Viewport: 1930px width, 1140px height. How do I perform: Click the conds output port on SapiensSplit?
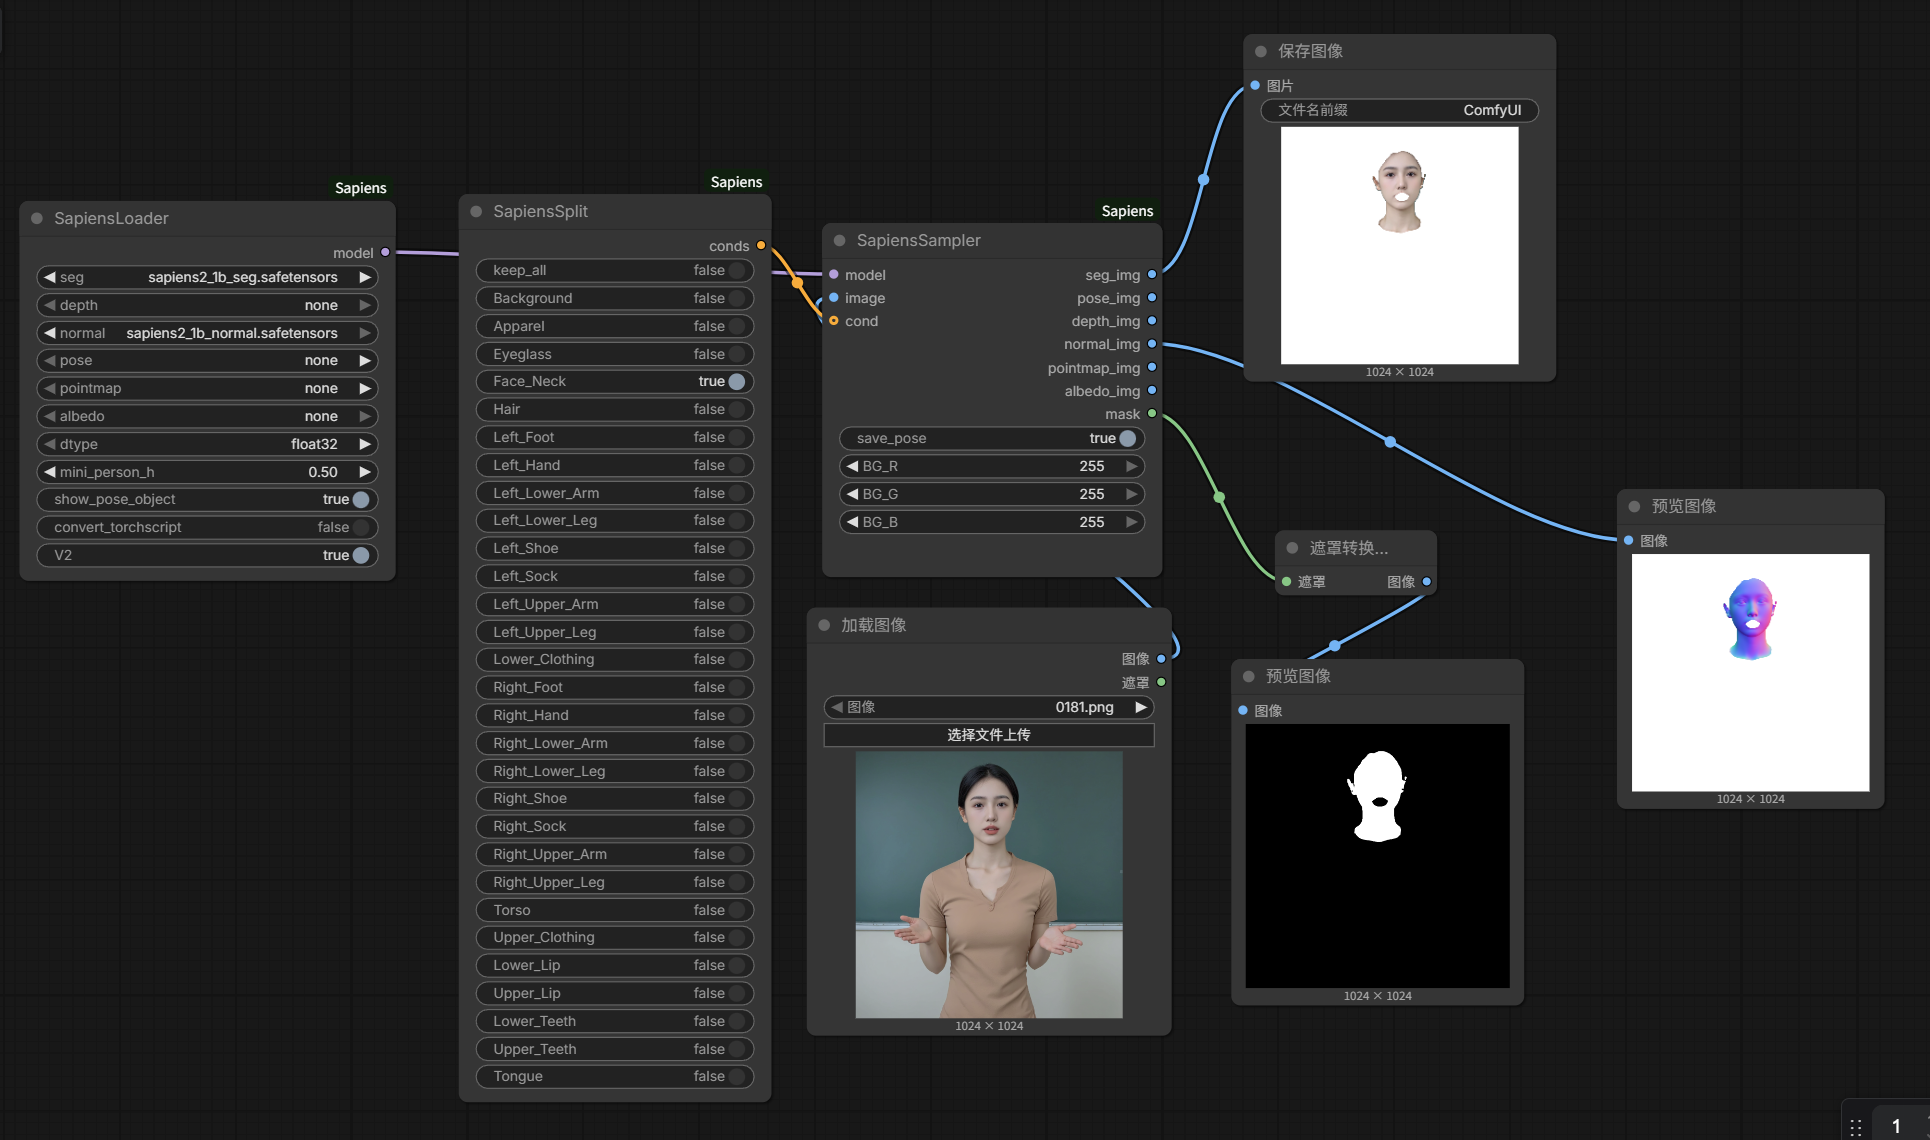(x=761, y=245)
